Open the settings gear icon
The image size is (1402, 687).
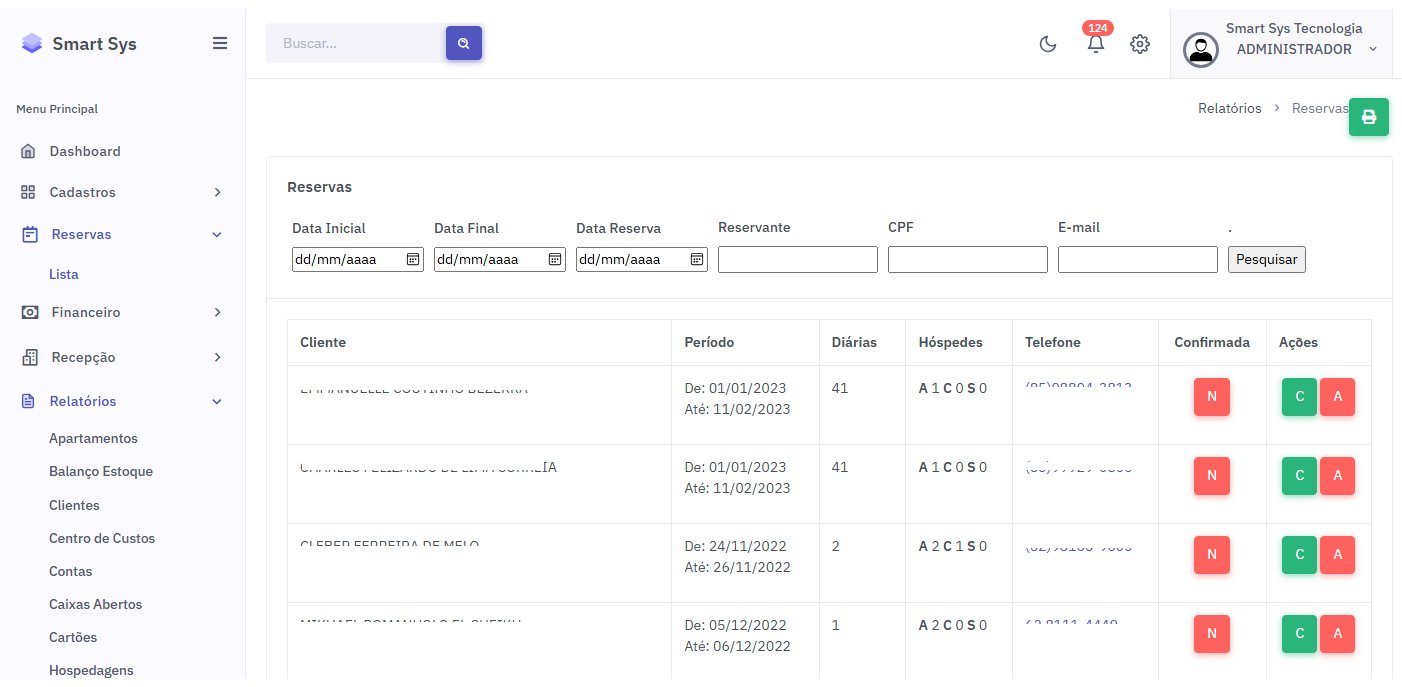tap(1140, 44)
